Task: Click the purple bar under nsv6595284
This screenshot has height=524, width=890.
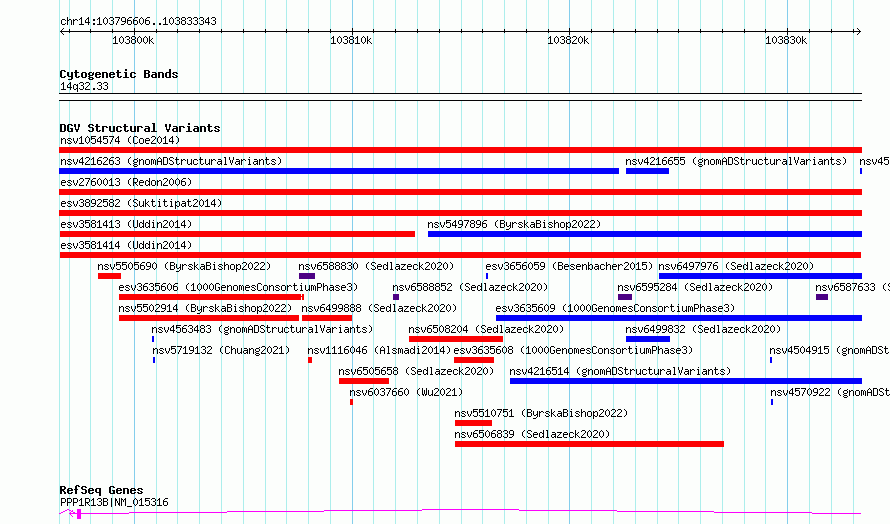Action: [x=625, y=297]
